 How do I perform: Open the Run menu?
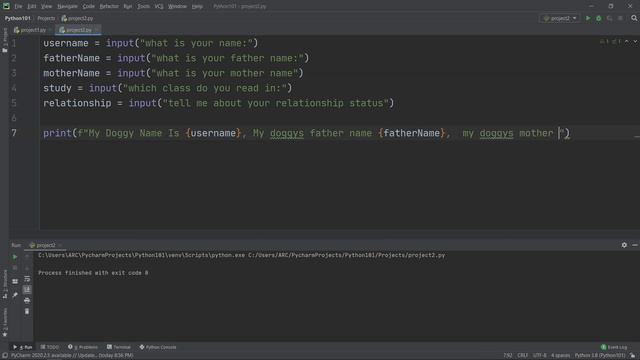tap(128, 7)
